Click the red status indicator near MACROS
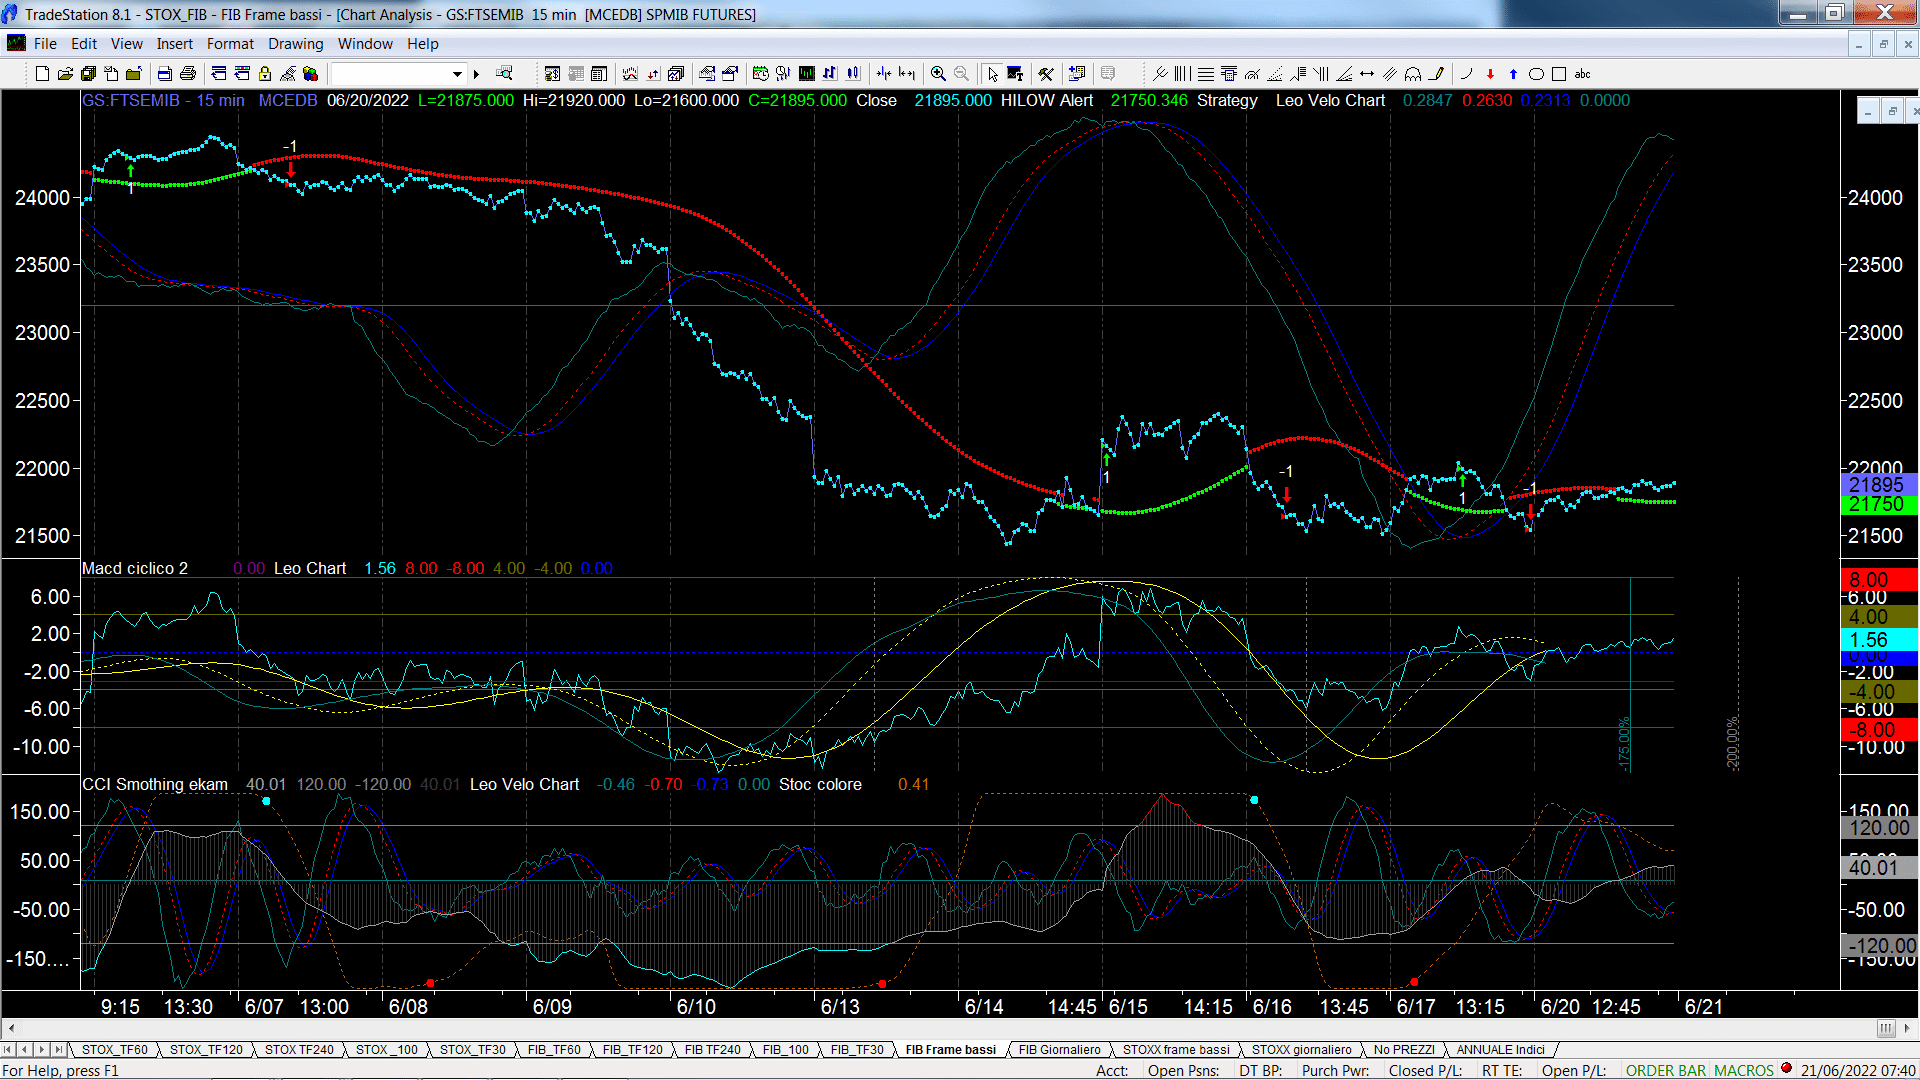The image size is (1920, 1080). pos(1786,1069)
